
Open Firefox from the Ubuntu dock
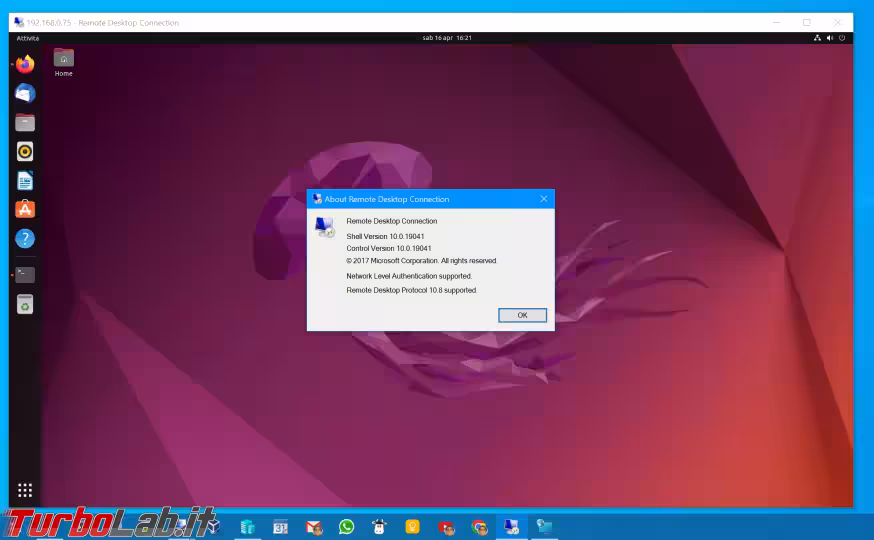point(25,64)
